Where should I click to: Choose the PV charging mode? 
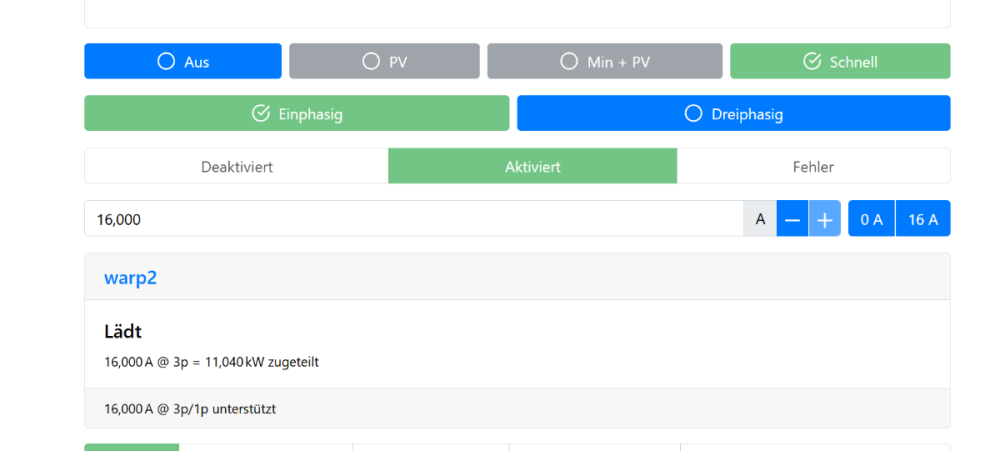pyautogui.click(x=384, y=61)
